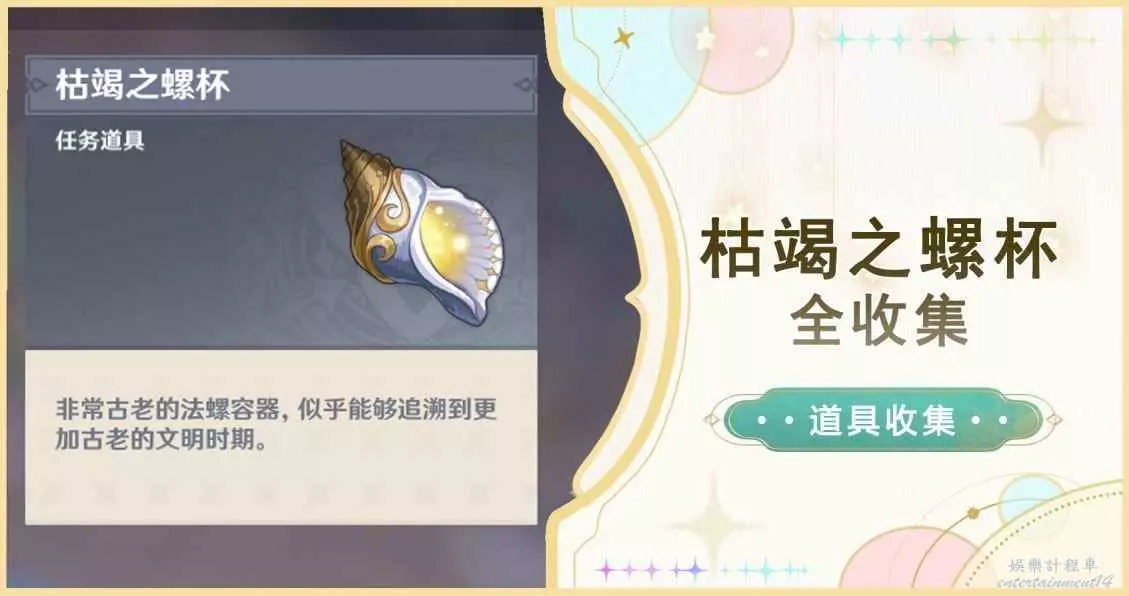The height and width of the screenshot is (596, 1129).
Task: Click the small gold star at top
Action: (624, 38)
